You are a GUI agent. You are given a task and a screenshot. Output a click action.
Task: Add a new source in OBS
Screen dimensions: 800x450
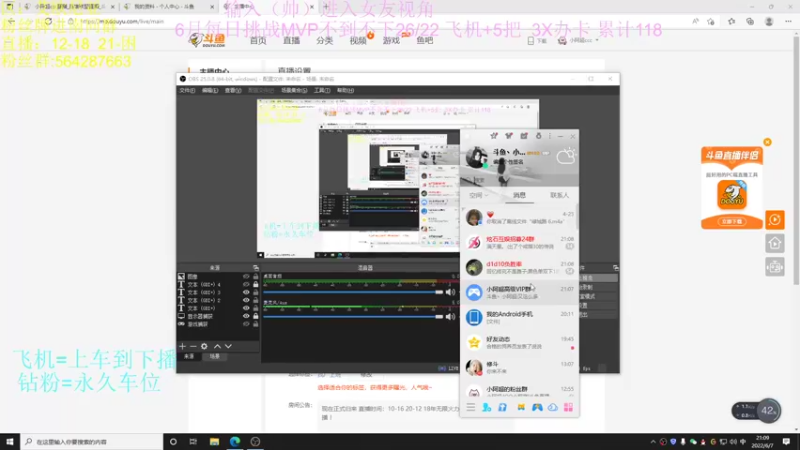click(x=182, y=346)
